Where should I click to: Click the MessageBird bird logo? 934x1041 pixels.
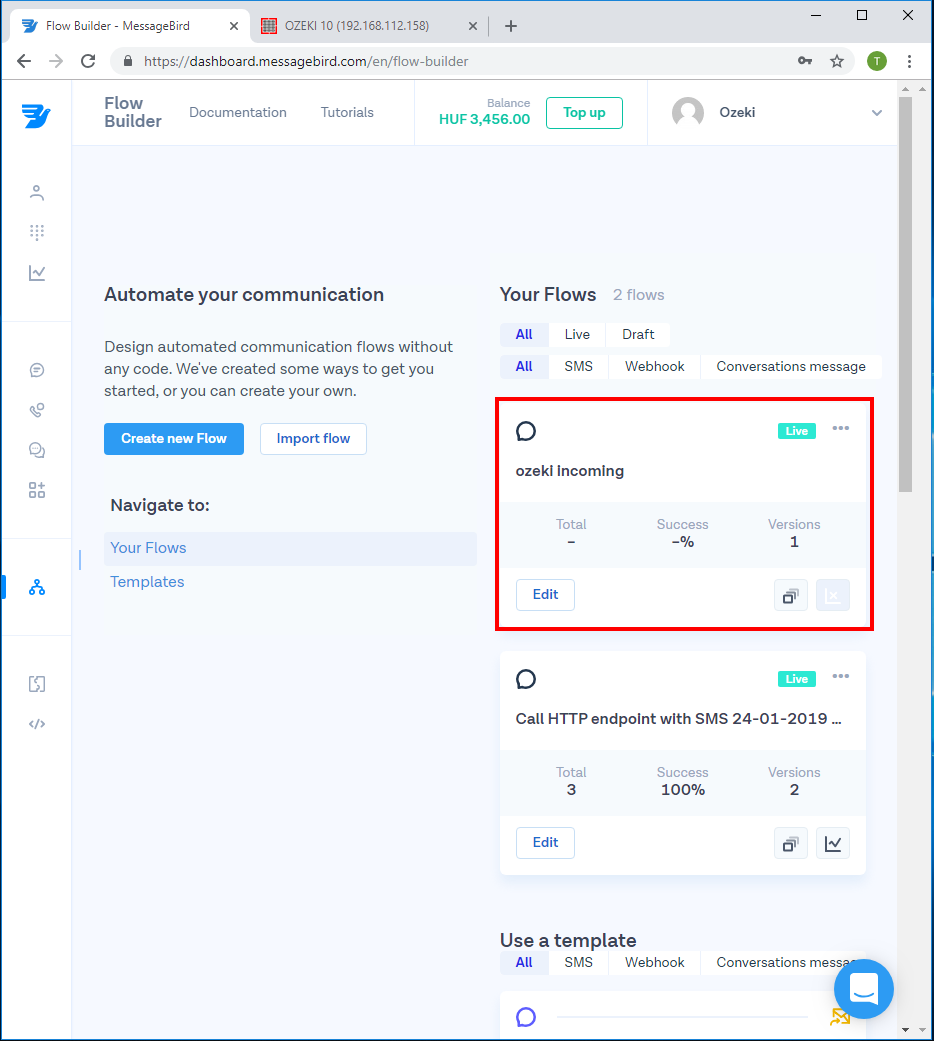36,114
